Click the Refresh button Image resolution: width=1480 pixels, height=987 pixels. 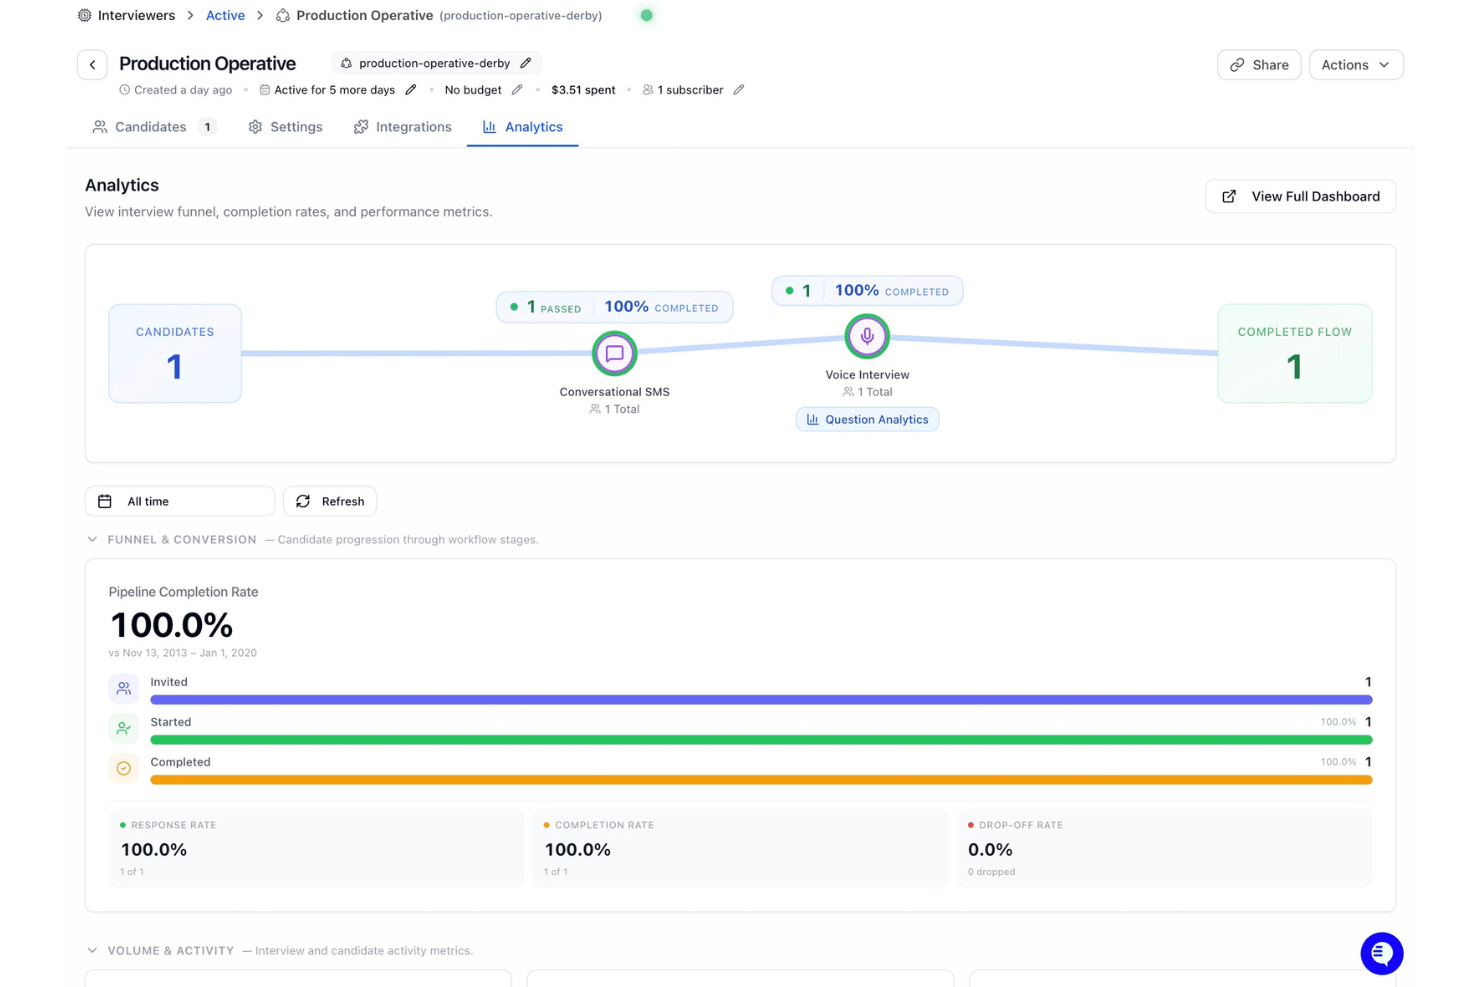click(330, 501)
